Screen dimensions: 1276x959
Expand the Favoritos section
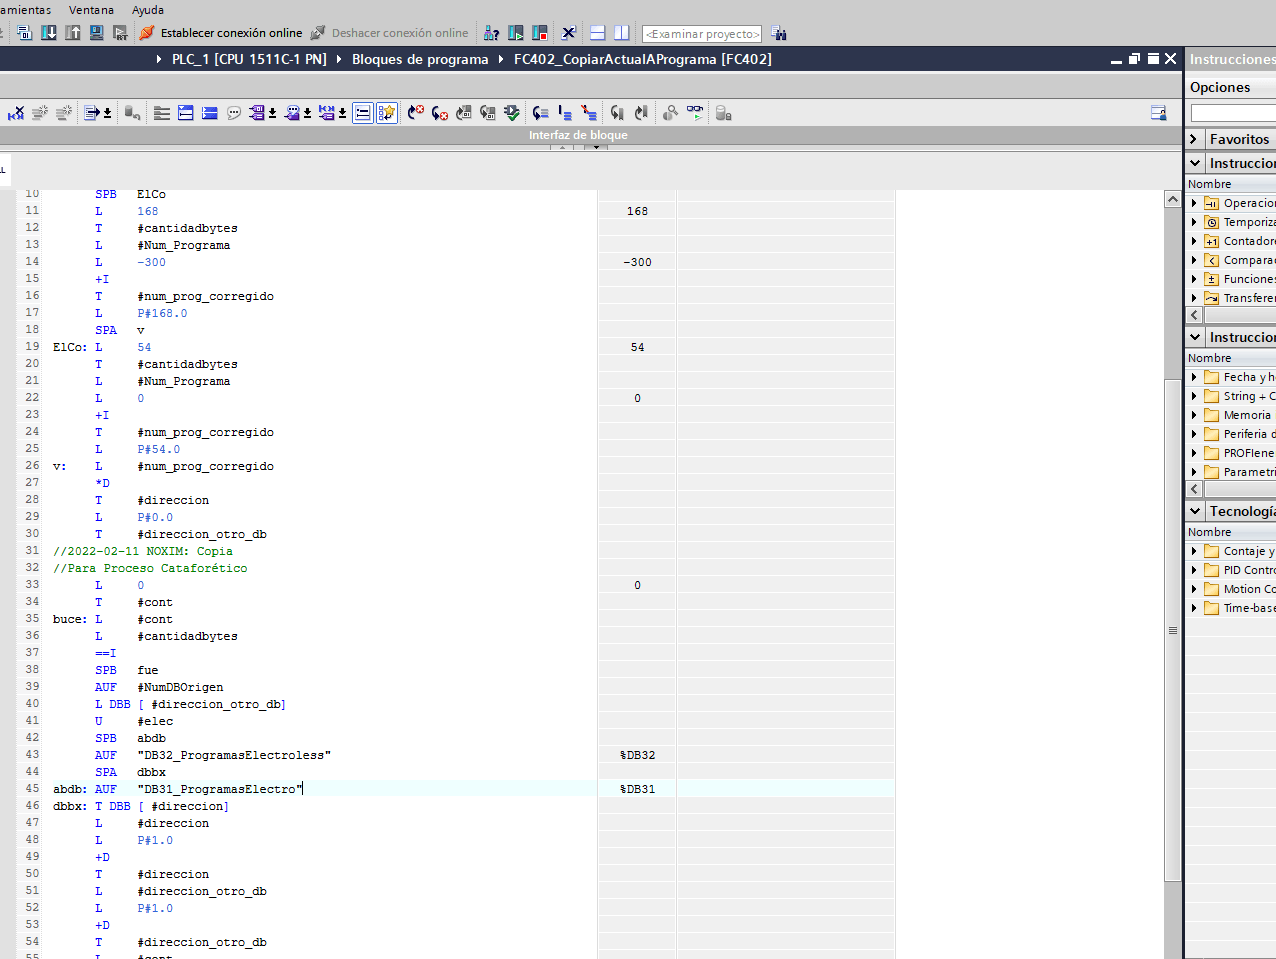[1194, 139]
